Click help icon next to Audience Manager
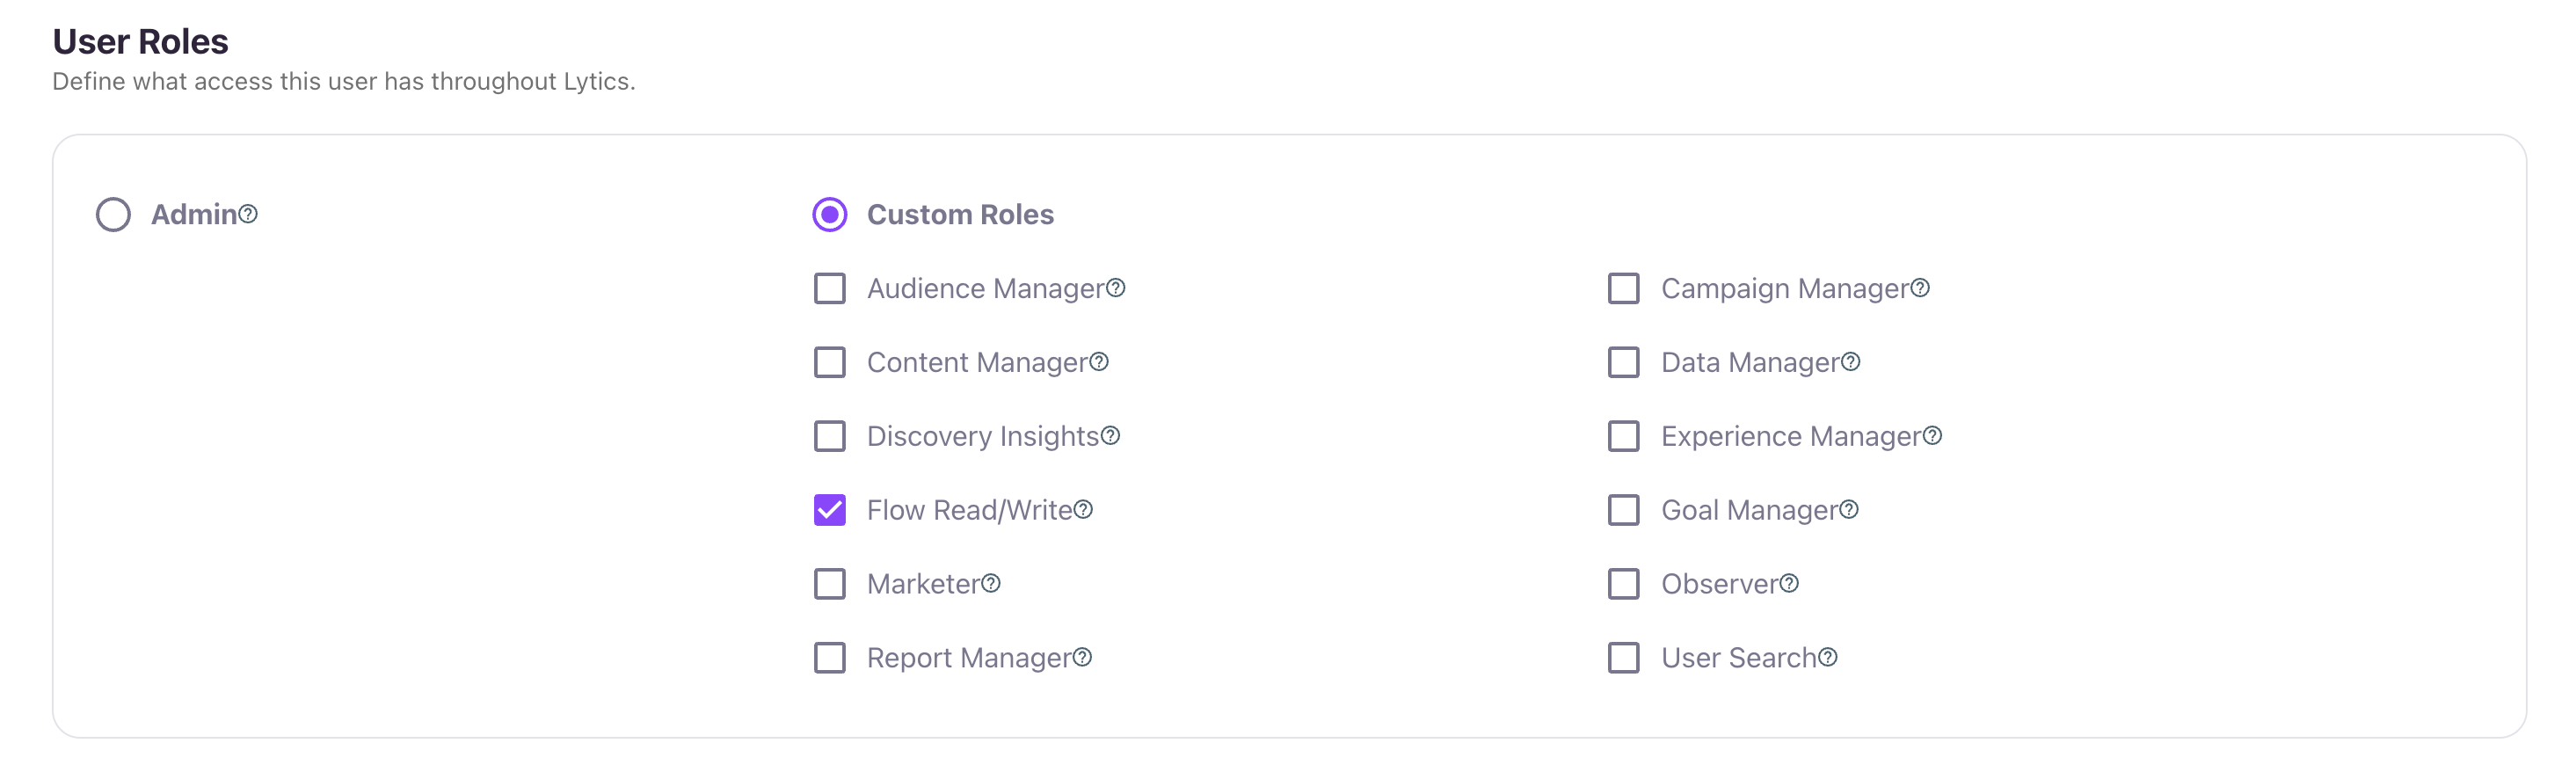Image resolution: width=2576 pixels, height=765 pixels. (x=1116, y=287)
